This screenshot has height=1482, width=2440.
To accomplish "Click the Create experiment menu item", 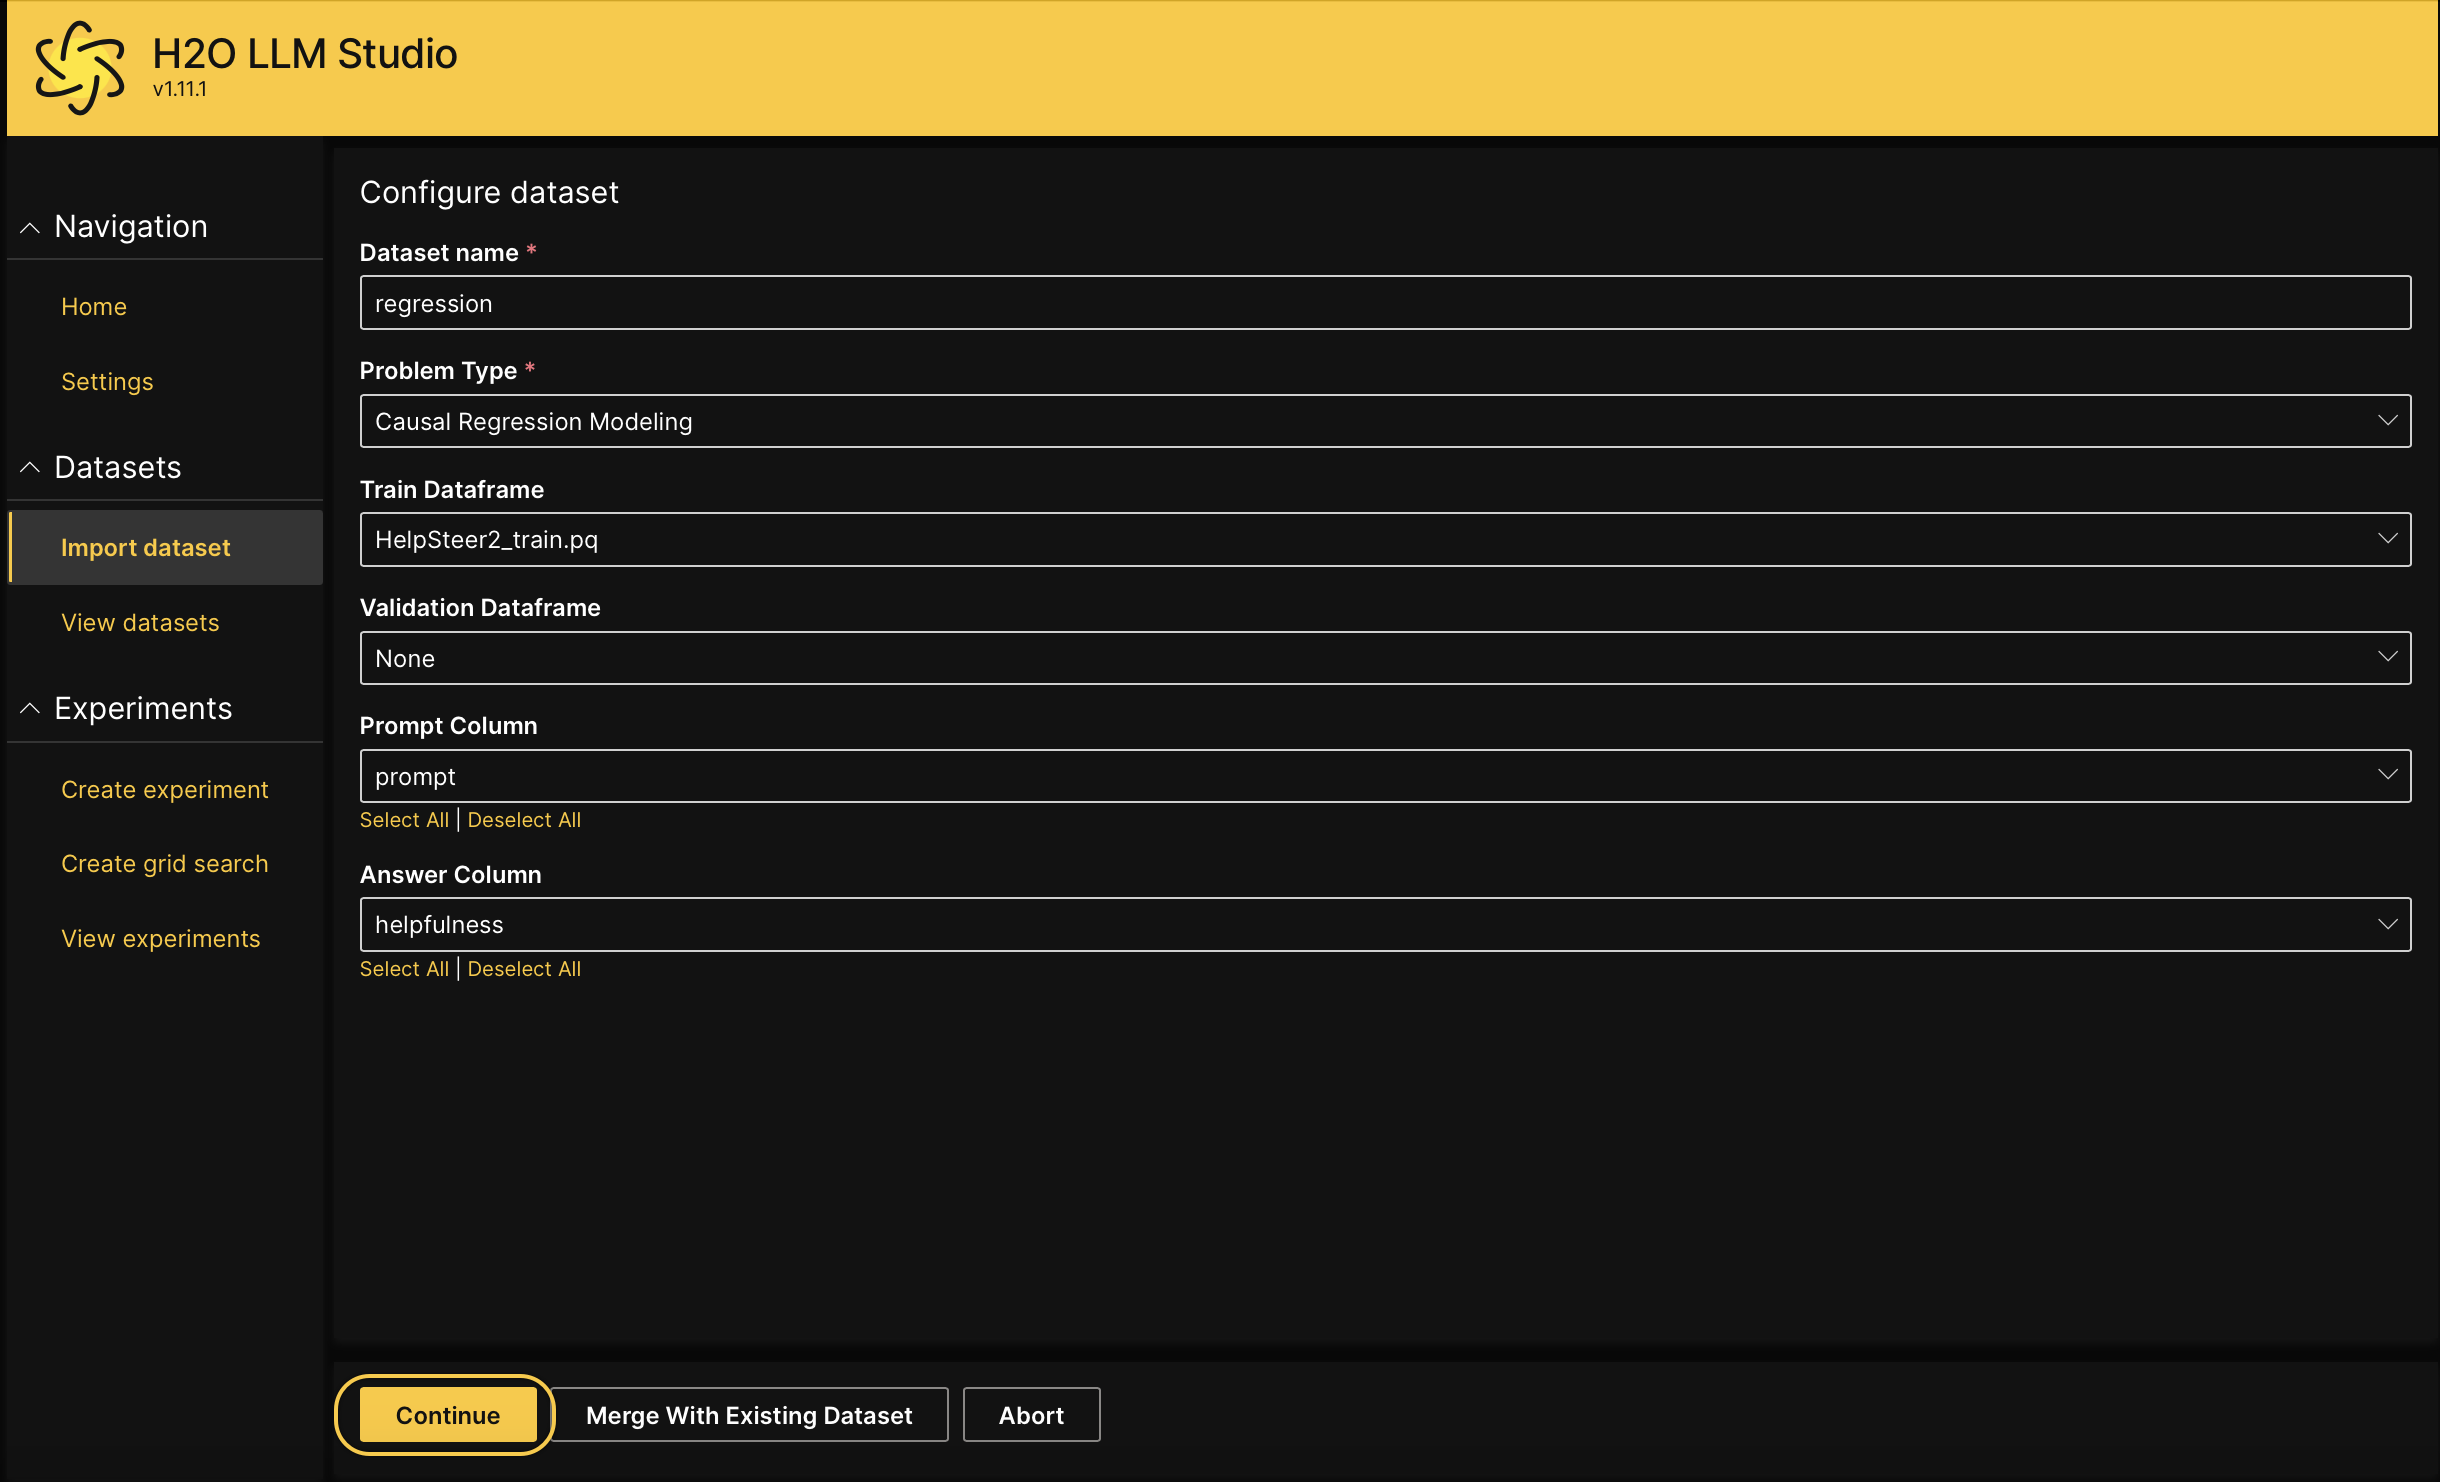I will tap(164, 792).
